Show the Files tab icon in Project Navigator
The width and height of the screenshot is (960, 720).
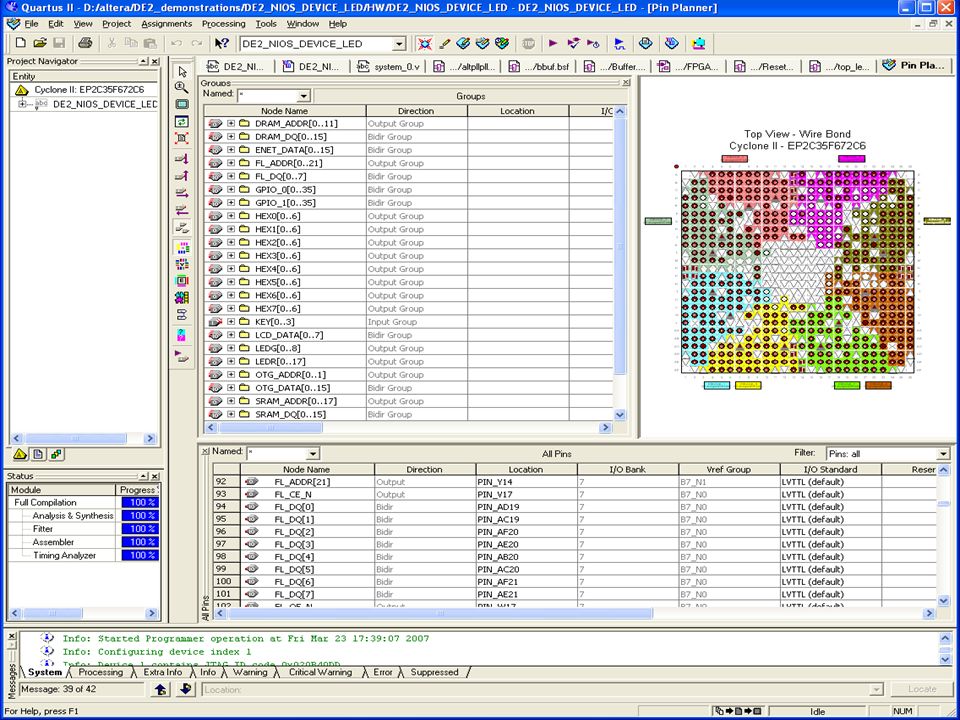coord(38,454)
